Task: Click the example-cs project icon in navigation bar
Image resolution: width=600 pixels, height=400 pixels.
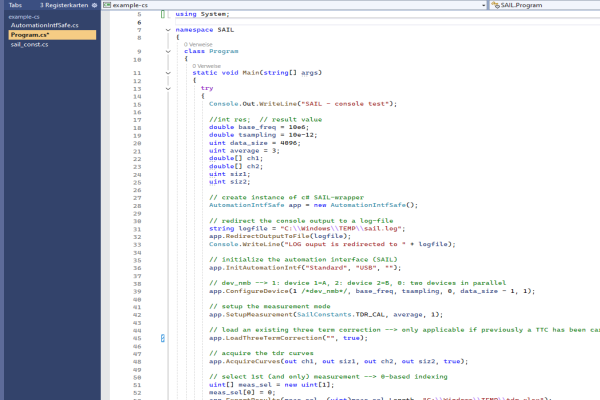Action: click(x=108, y=5)
